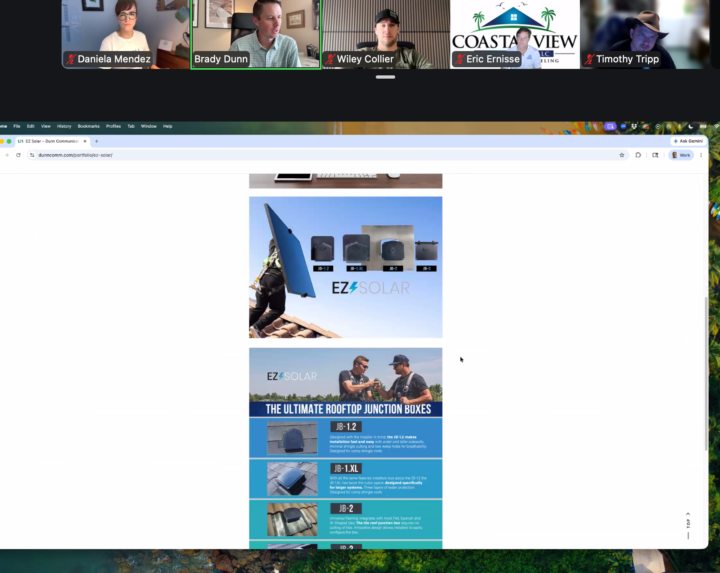Click the EZ Solar panel installer image
Screen dimensions: 720x573
click(x=346, y=267)
